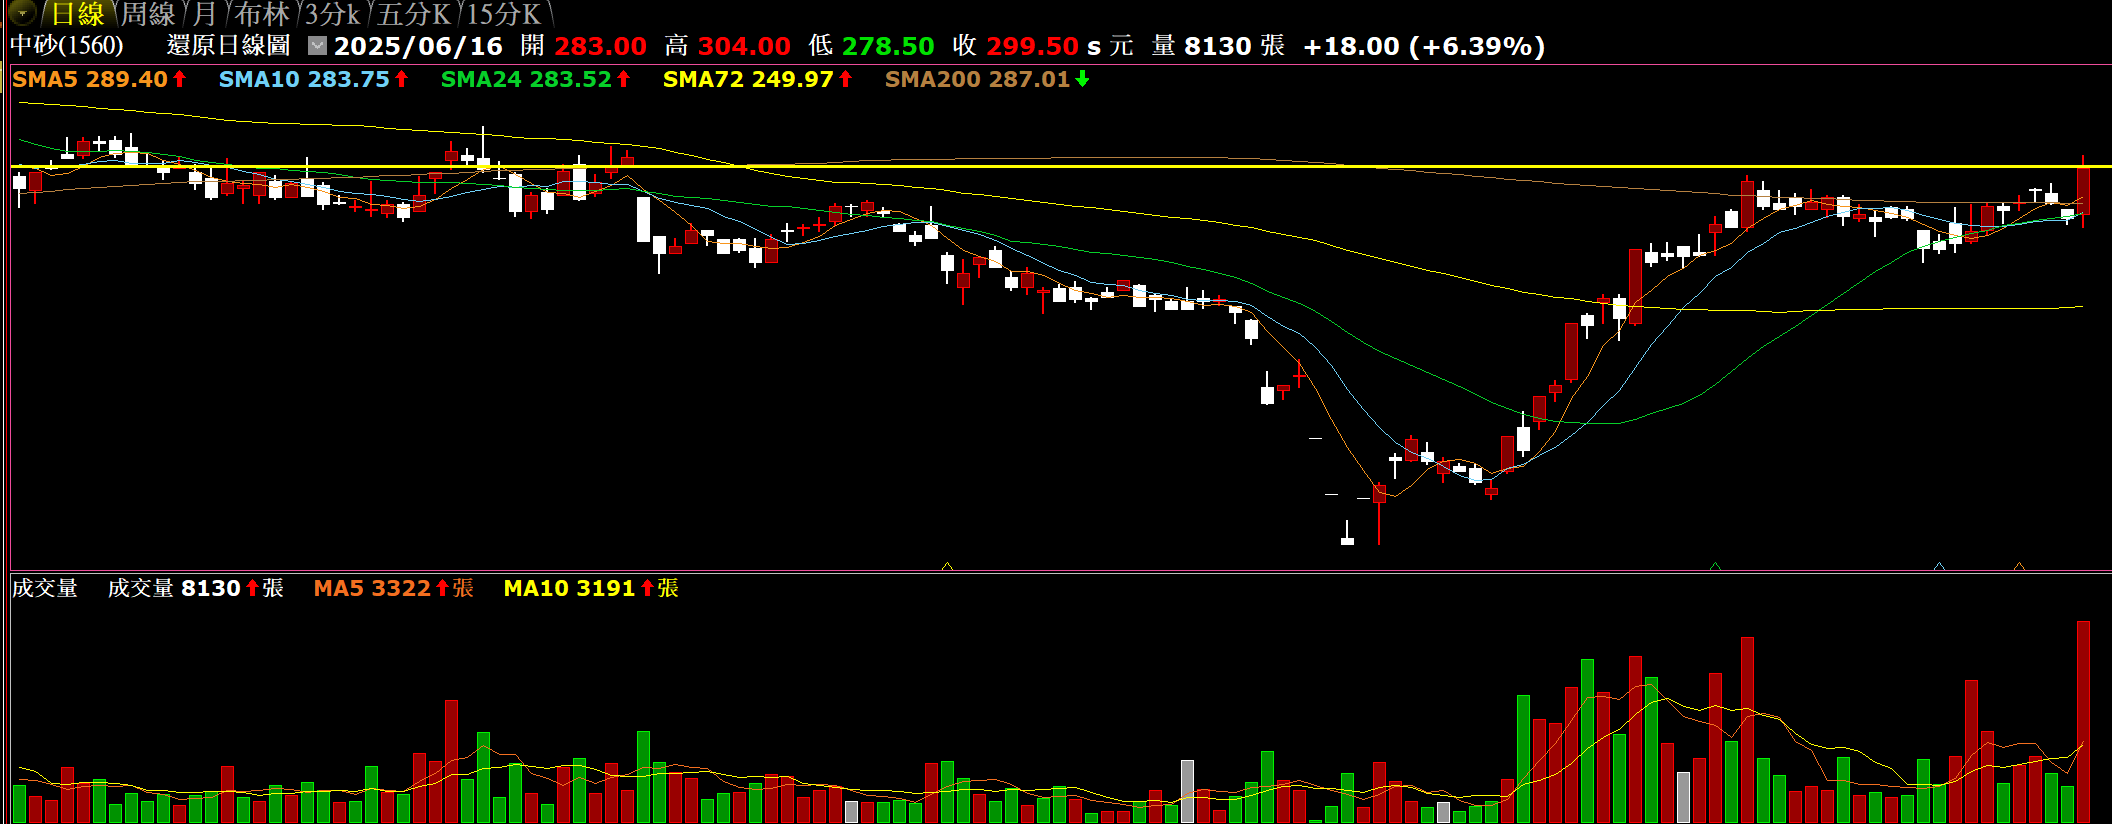Open the 布林 Bollinger tab

click(262, 14)
